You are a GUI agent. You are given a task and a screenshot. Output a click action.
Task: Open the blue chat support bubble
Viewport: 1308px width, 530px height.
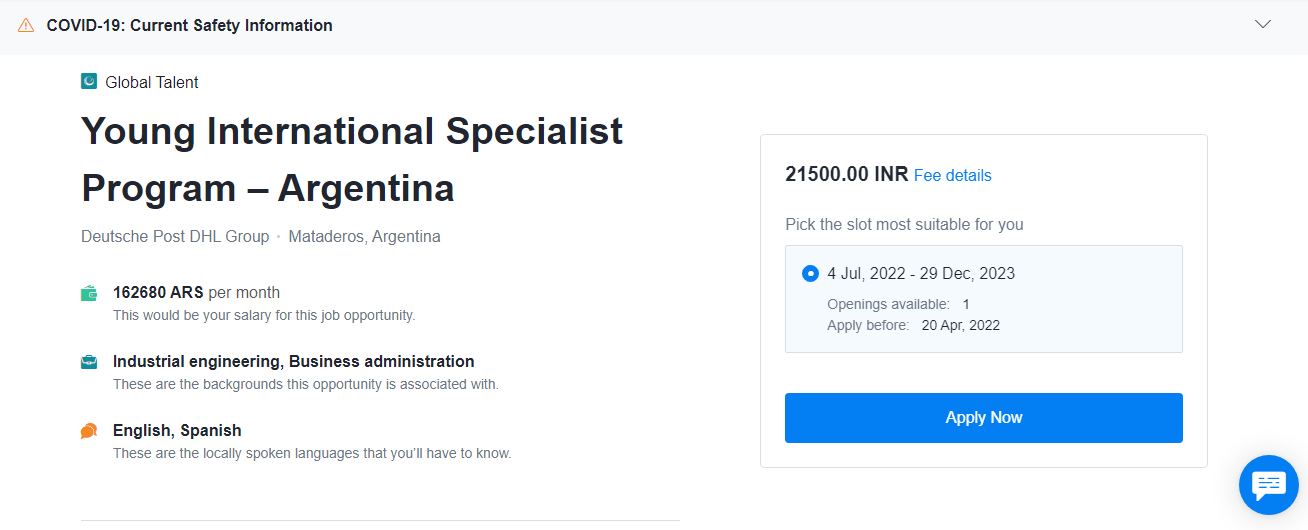point(1269,485)
